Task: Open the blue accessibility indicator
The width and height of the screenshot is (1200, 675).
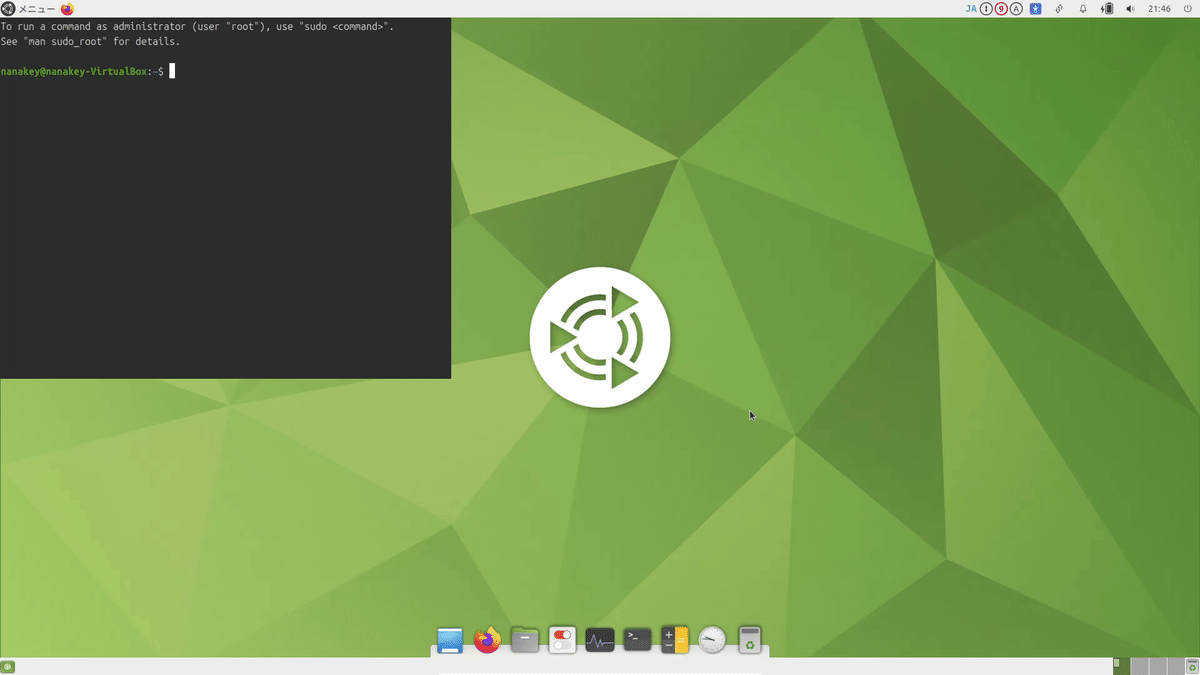Action: (1036, 9)
